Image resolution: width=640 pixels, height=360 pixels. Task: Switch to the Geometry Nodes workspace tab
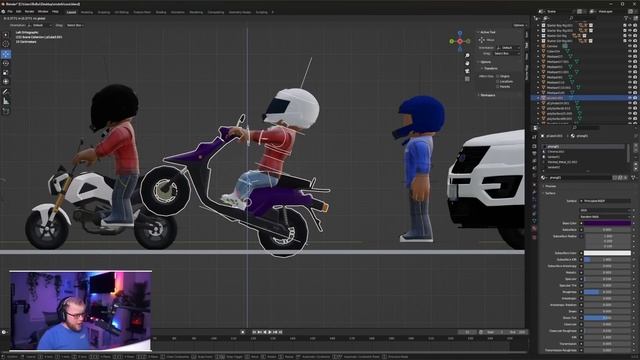pyautogui.click(x=240, y=12)
